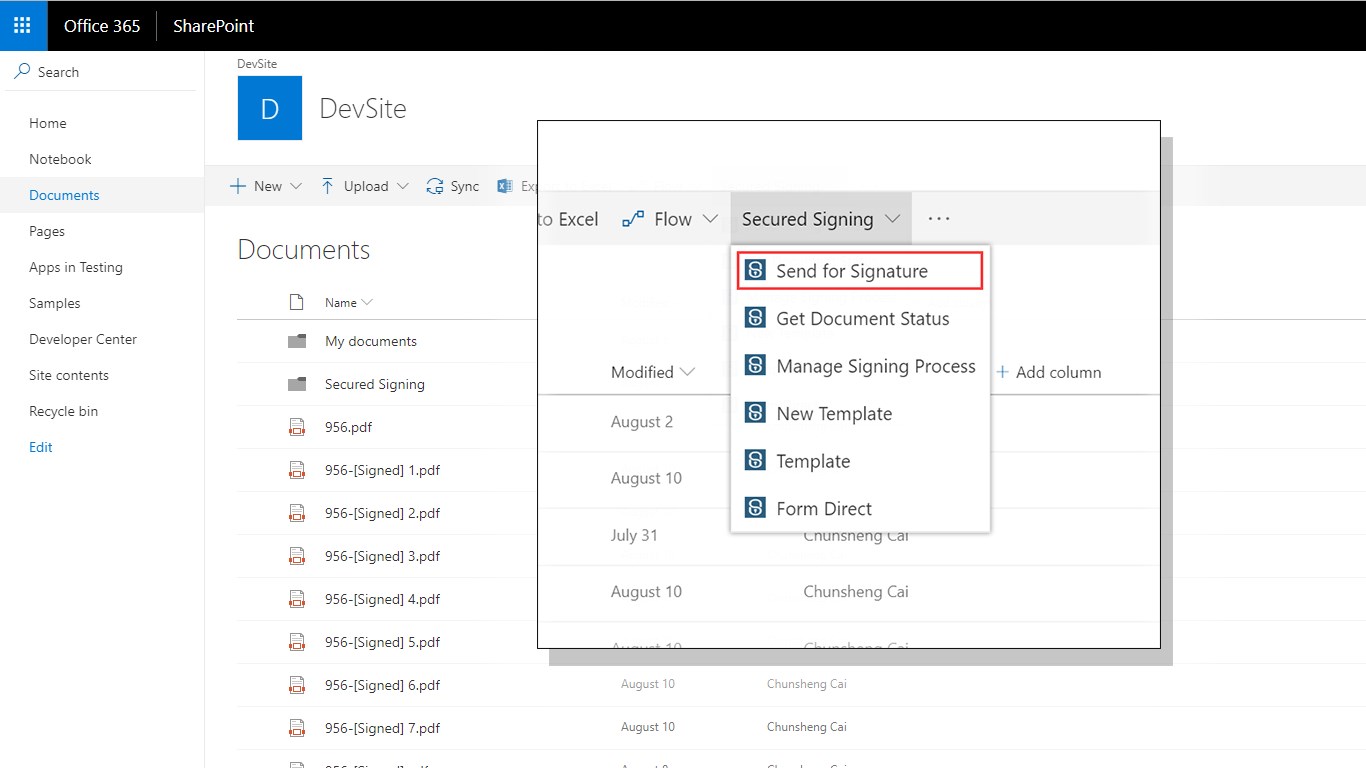
Task: Click Add column button
Action: (x=1049, y=372)
